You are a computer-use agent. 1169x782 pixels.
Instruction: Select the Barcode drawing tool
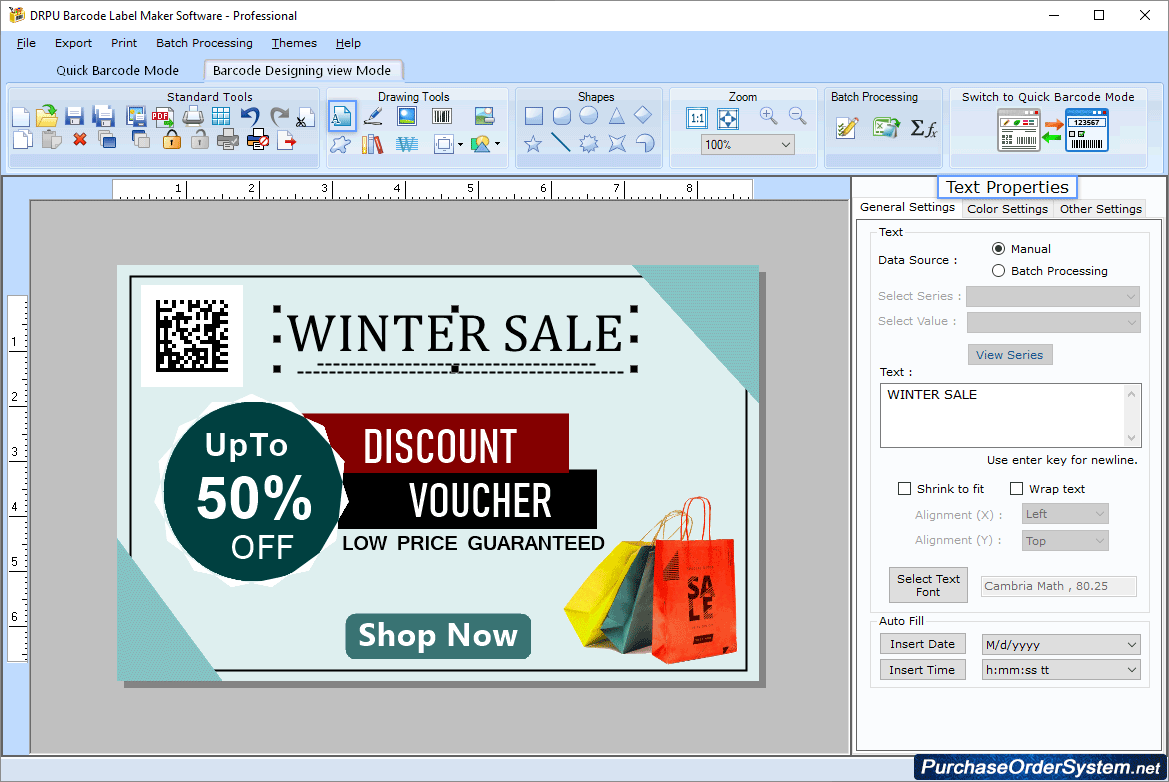[442, 116]
